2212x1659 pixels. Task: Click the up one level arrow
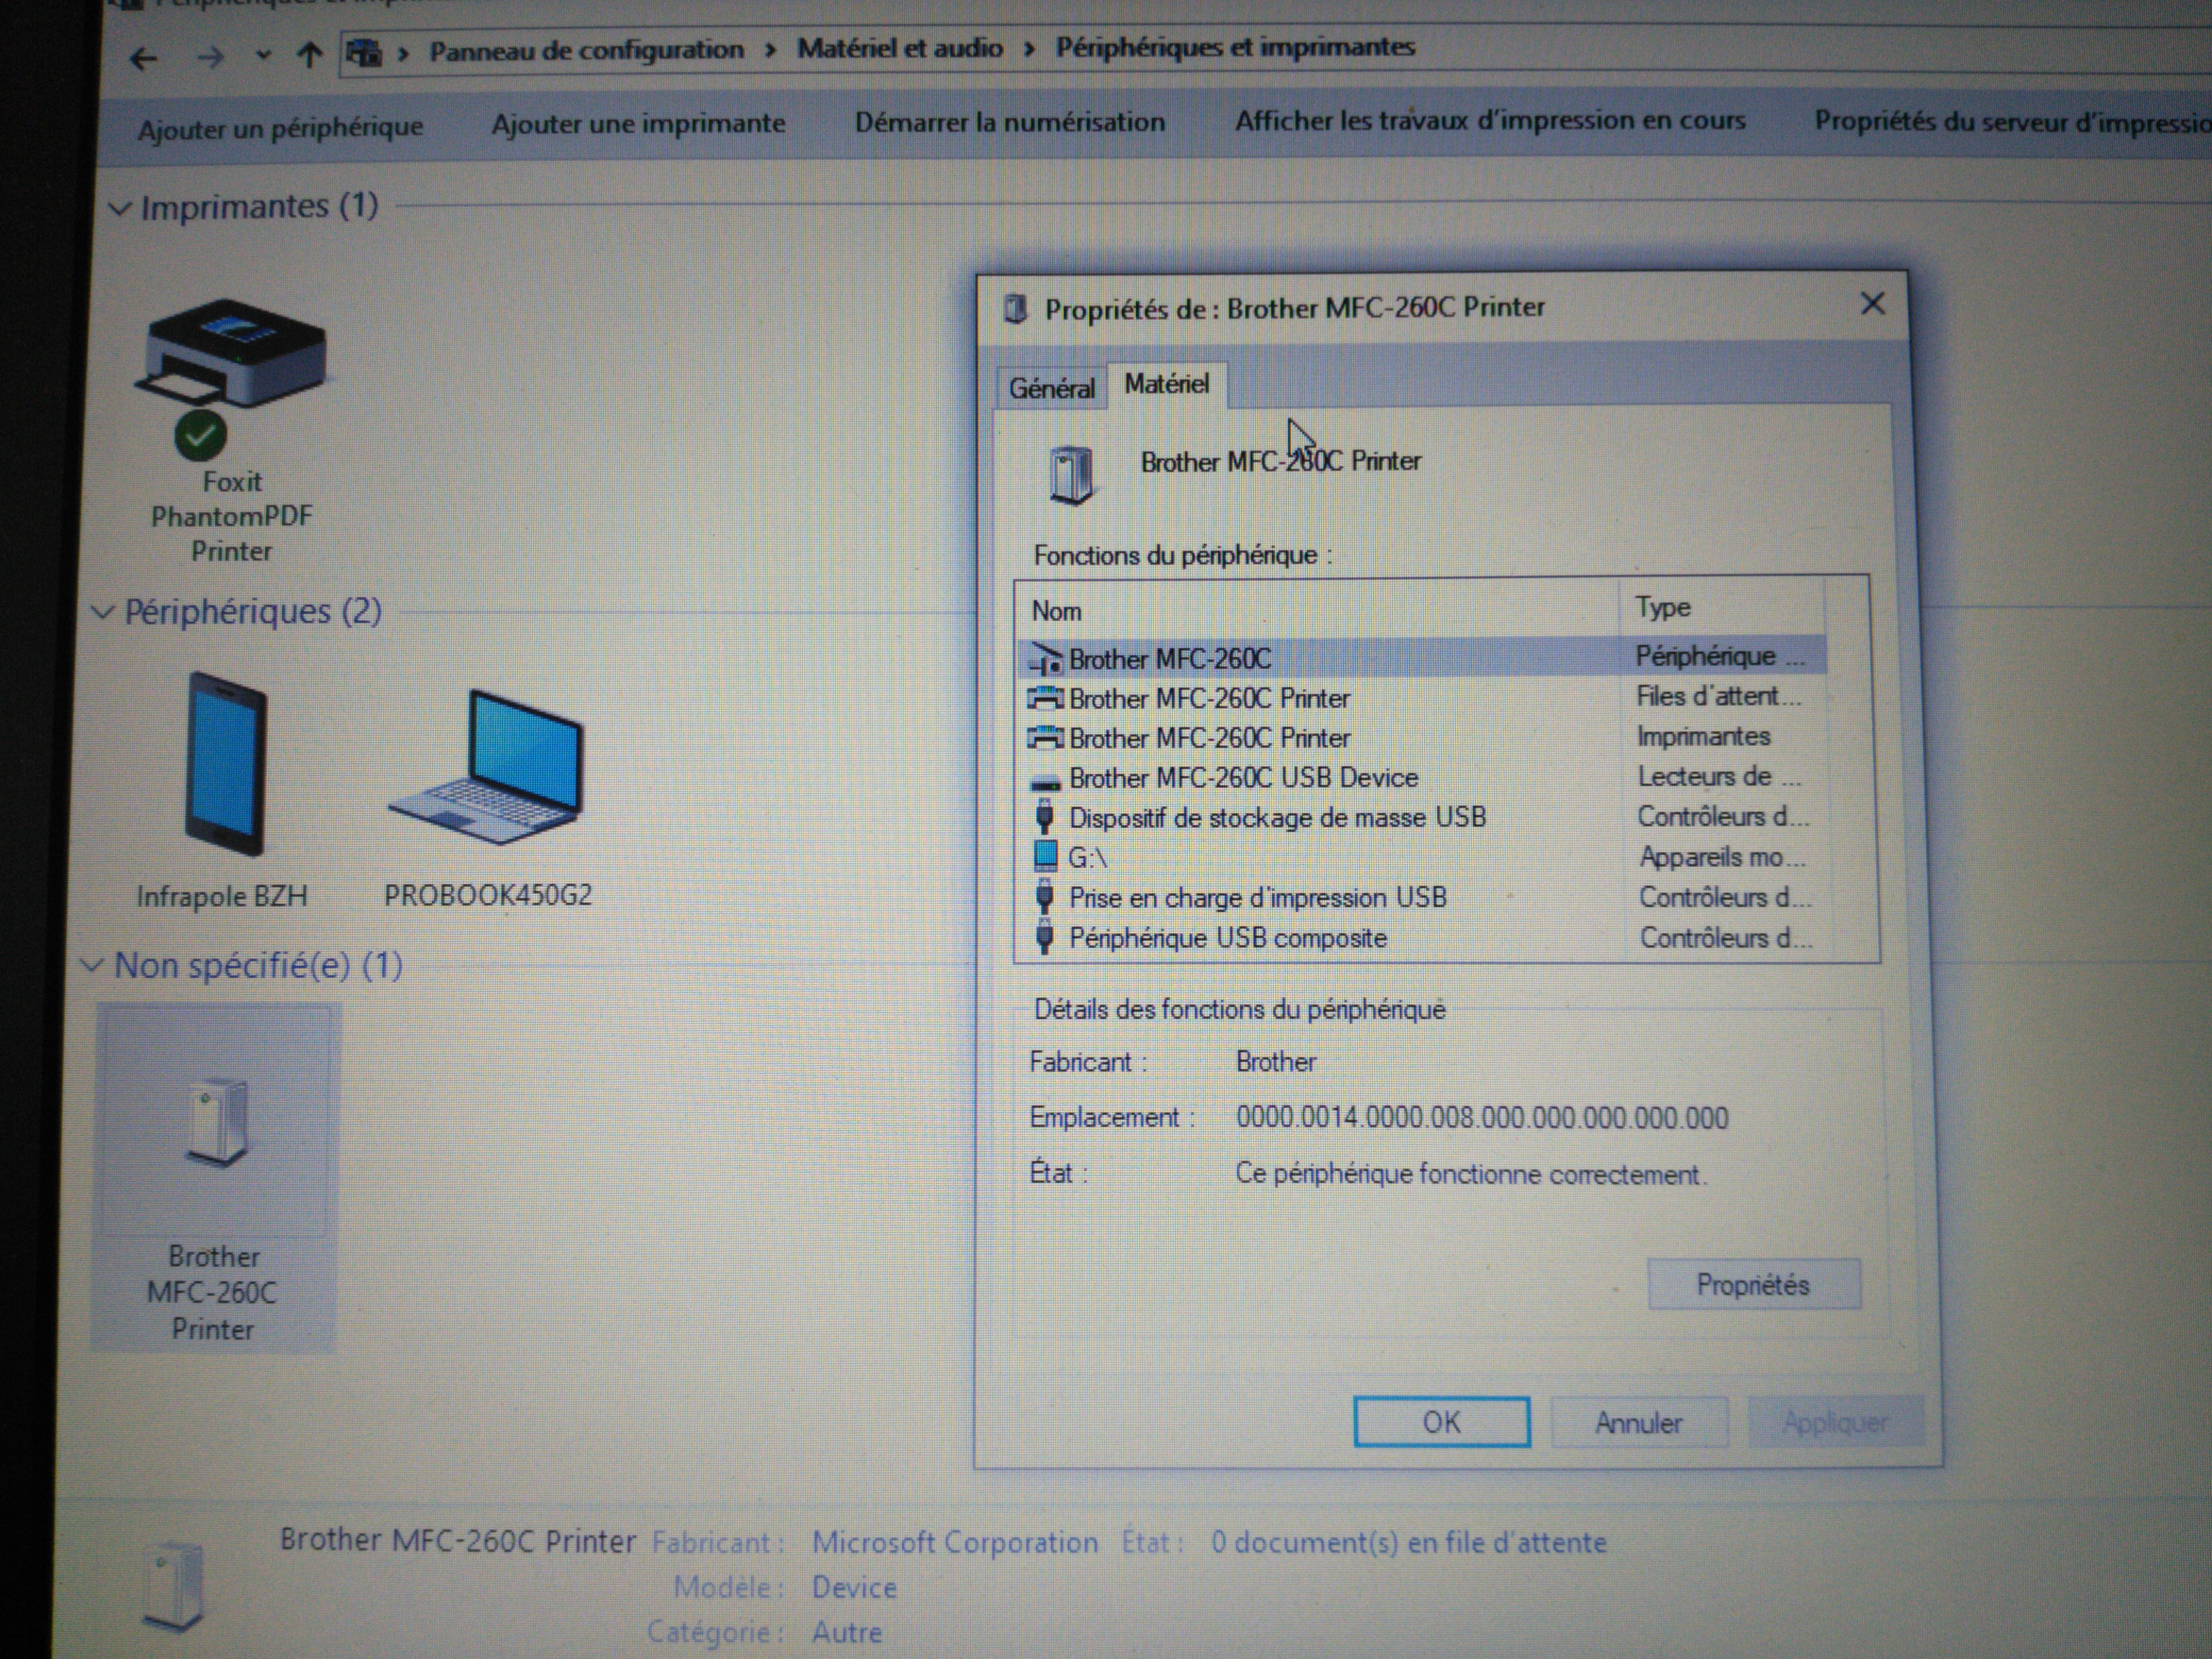pos(309,56)
